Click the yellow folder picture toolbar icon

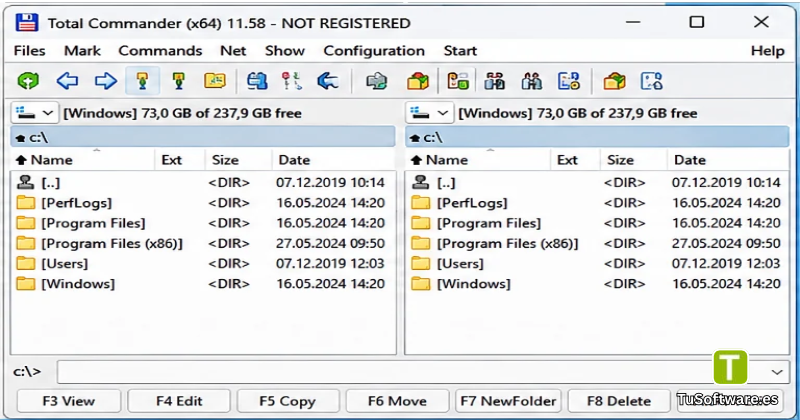215,81
